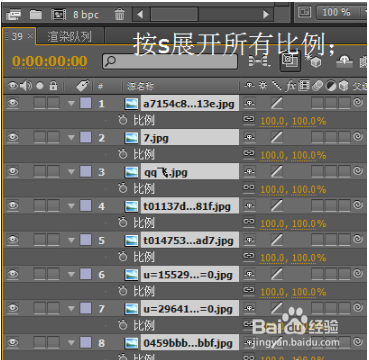Screen dimensions: 369x360
Task: Select layer named 7.jpg
Action: tap(190, 138)
